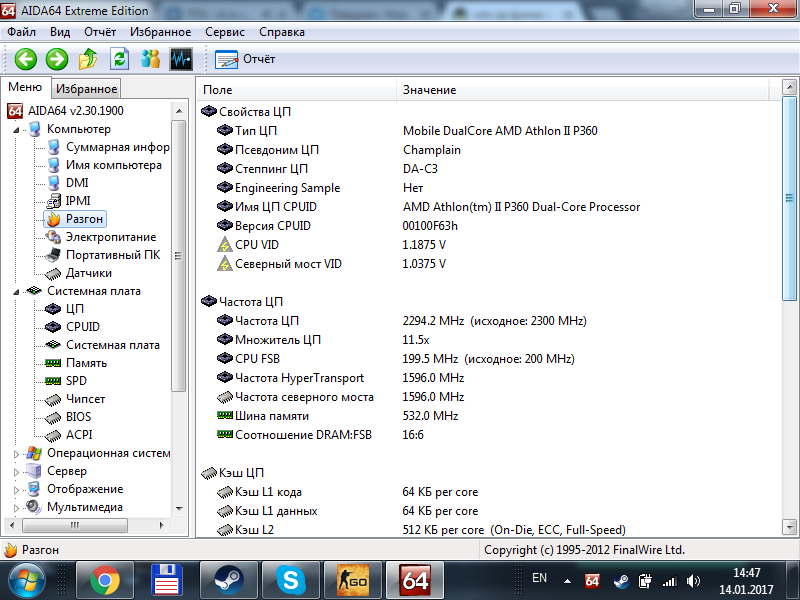The height and width of the screenshot is (600, 800).
Task: Click the volume speaker tray icon
Action: tap(693, 581)
